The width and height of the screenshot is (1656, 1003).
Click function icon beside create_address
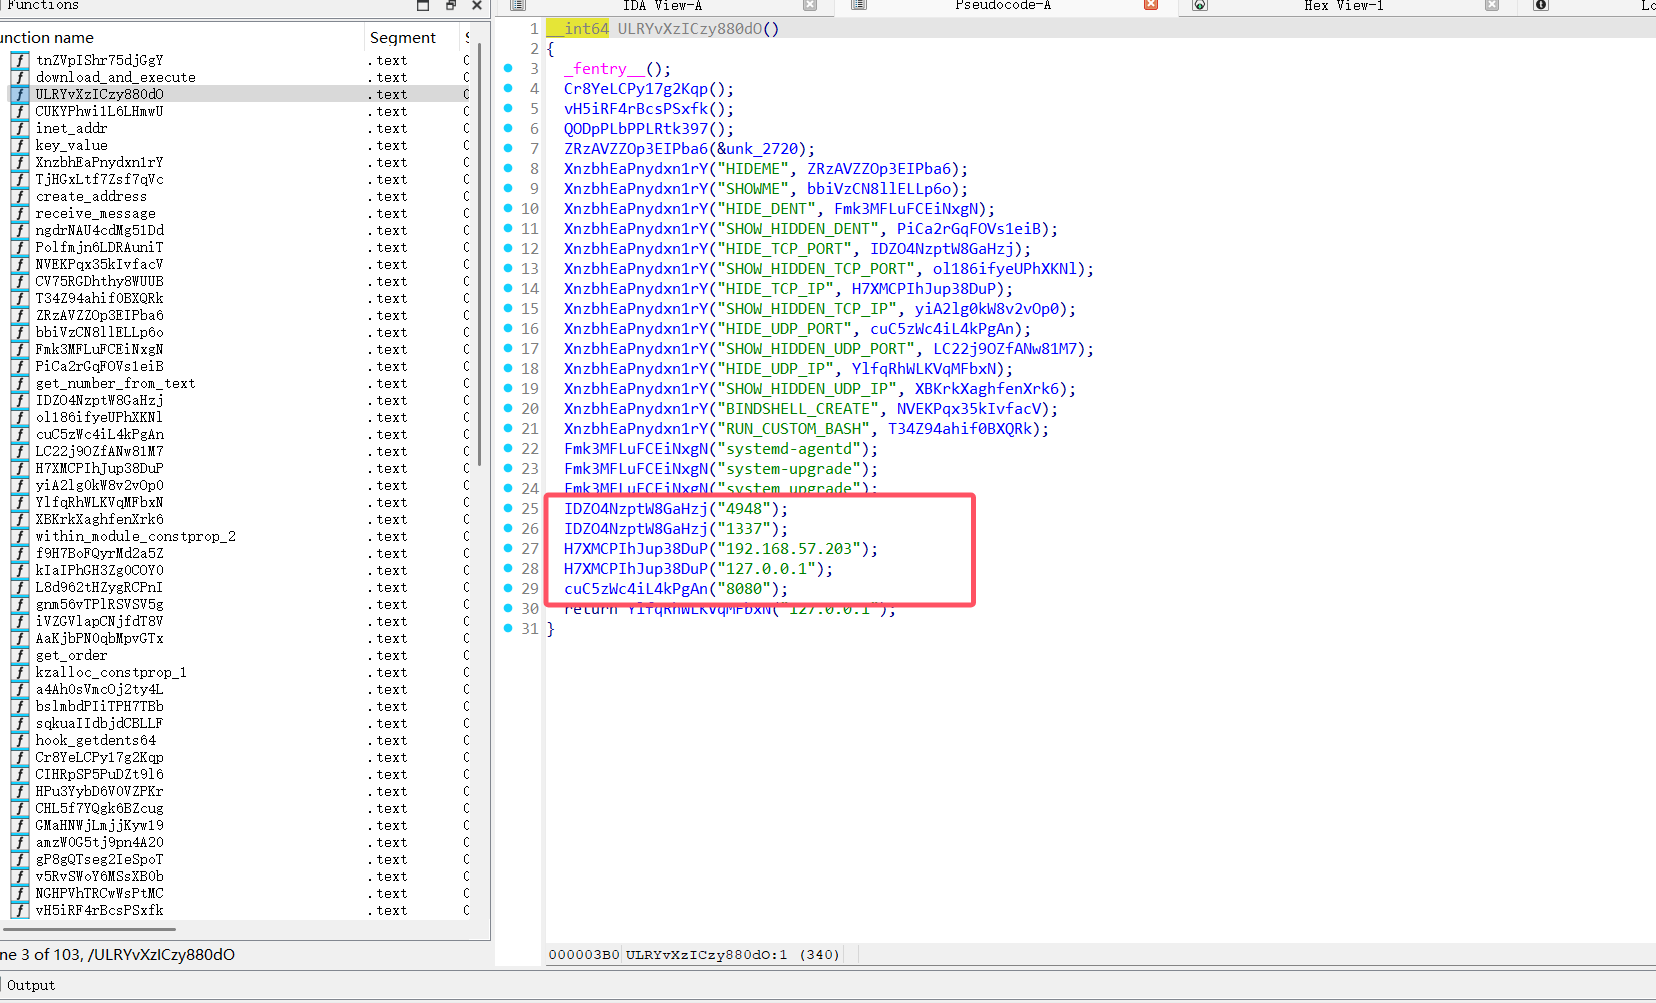20,196
